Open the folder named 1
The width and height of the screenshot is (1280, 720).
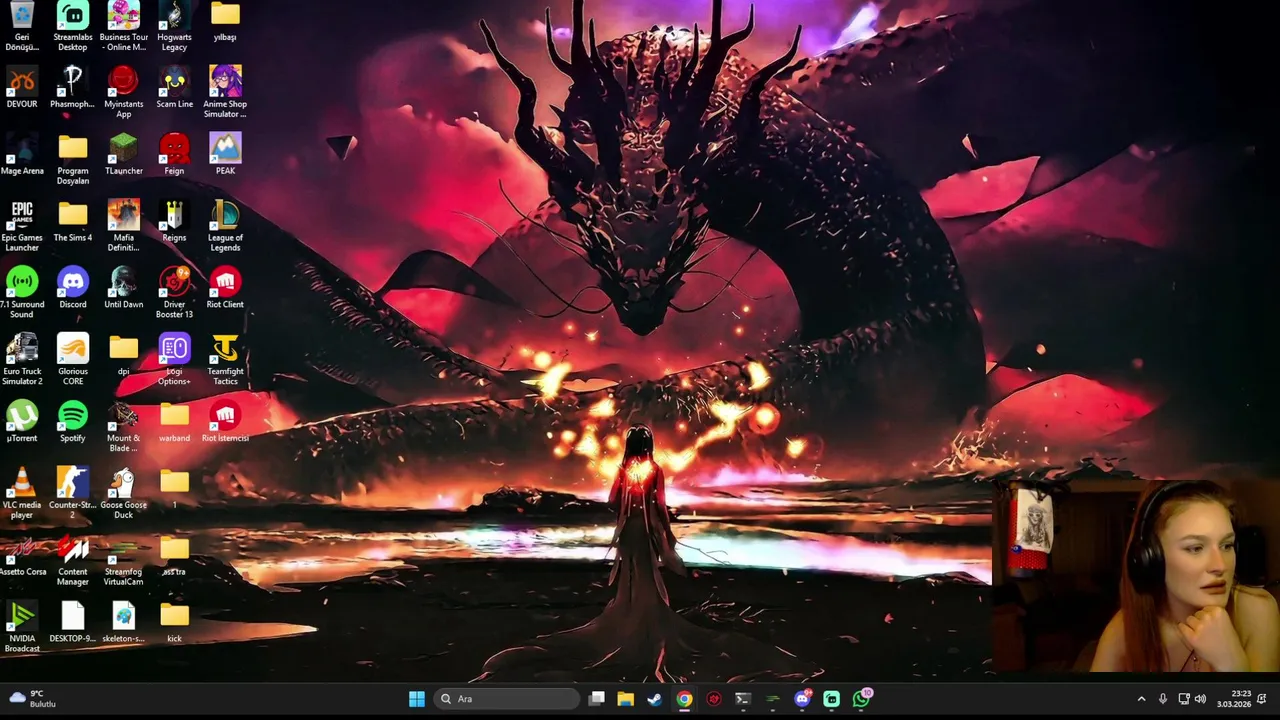[174, 490]
